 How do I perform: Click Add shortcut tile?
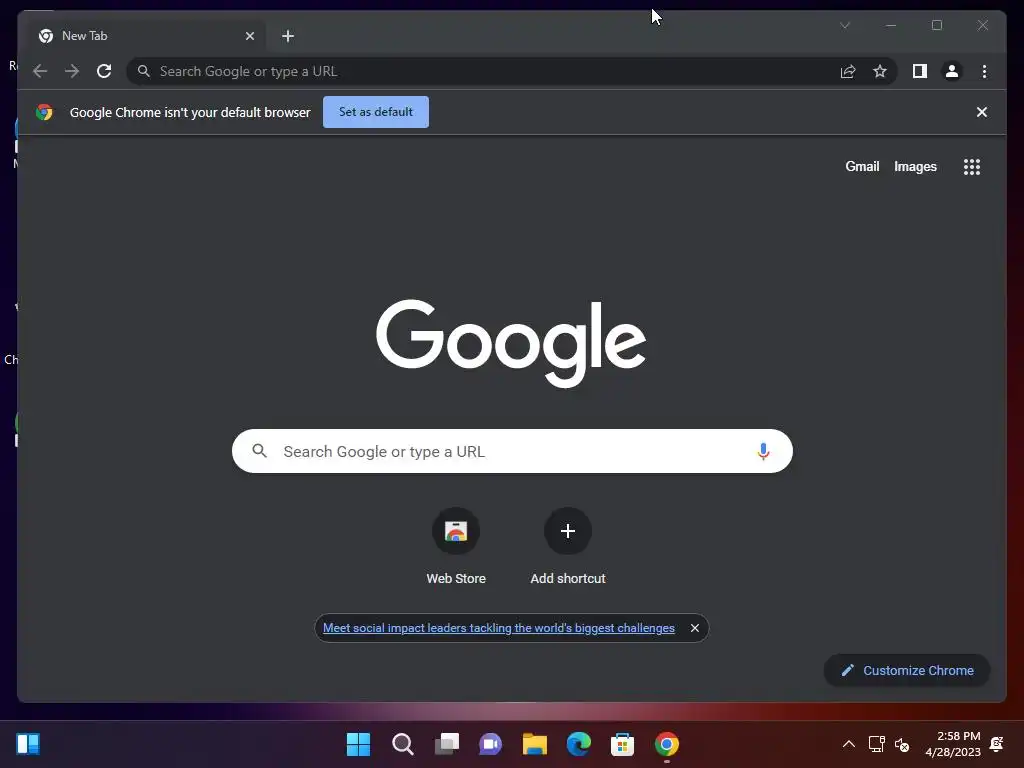click(568, 547)
